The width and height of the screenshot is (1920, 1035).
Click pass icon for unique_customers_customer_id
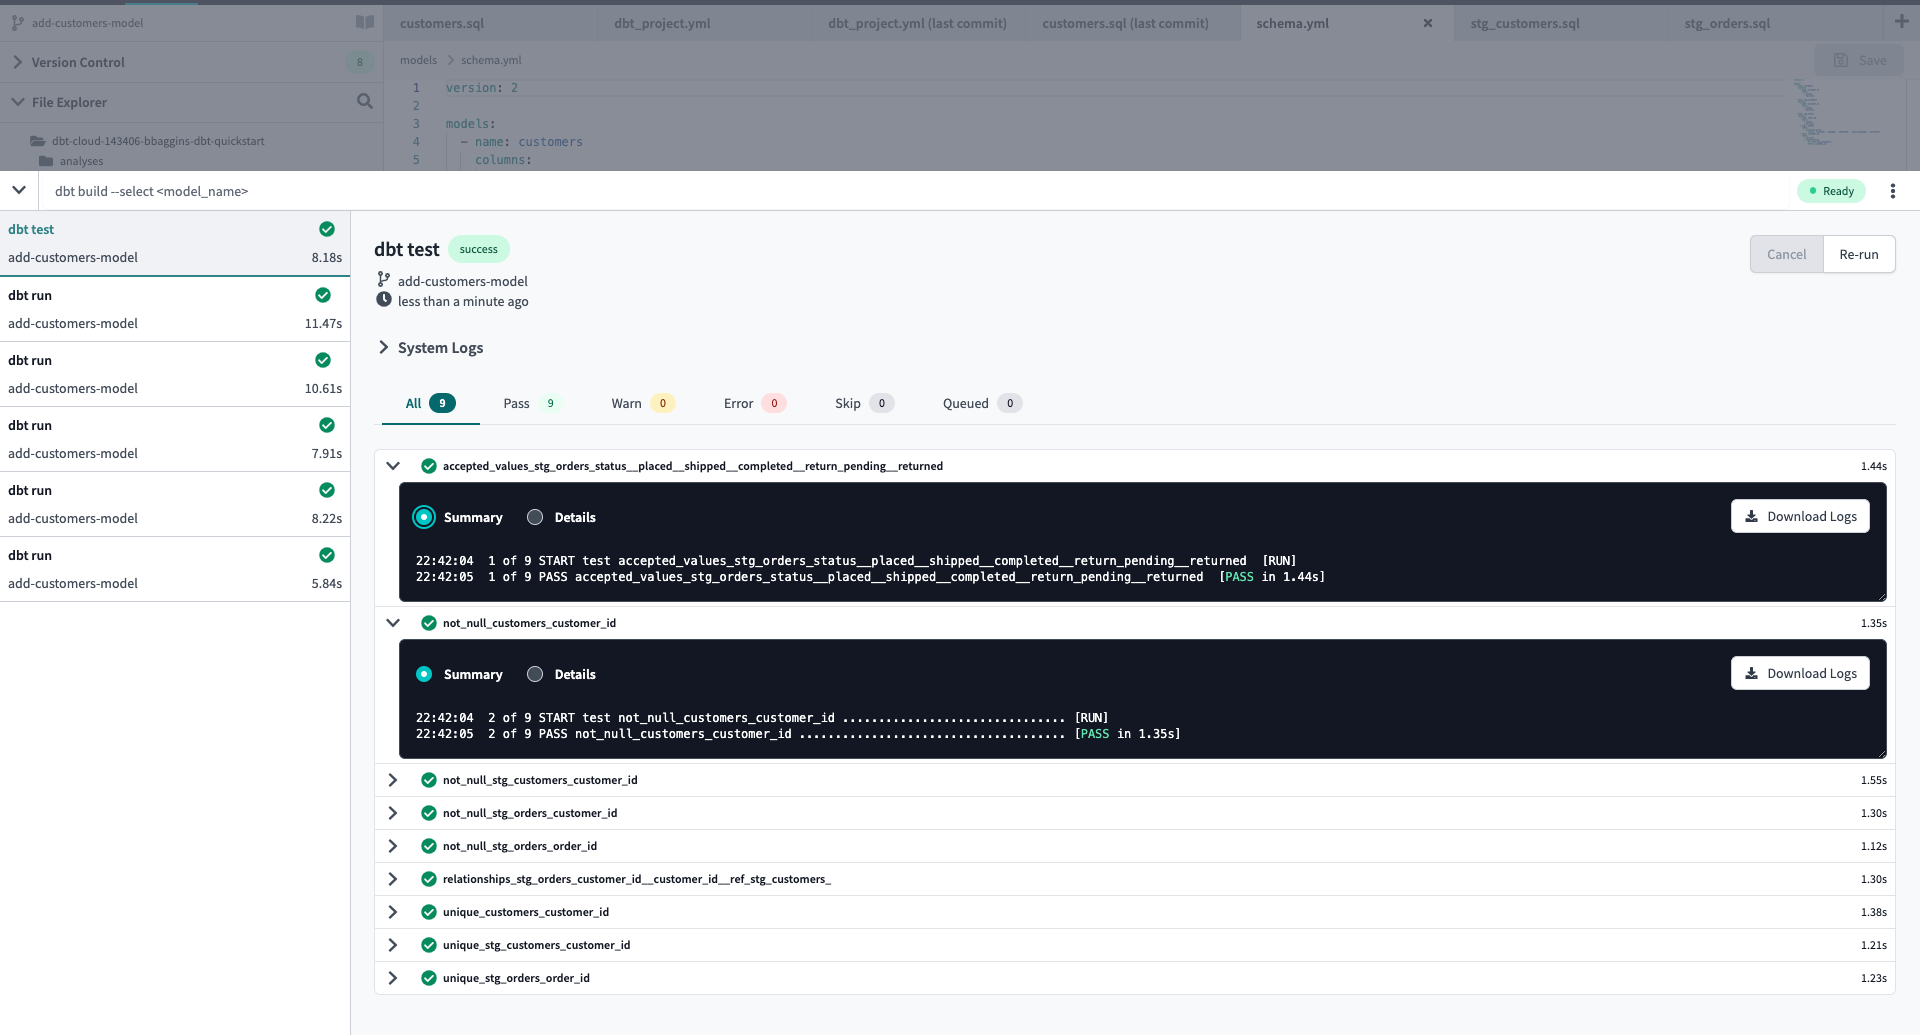pyautogui.click(x=429, y=912)
